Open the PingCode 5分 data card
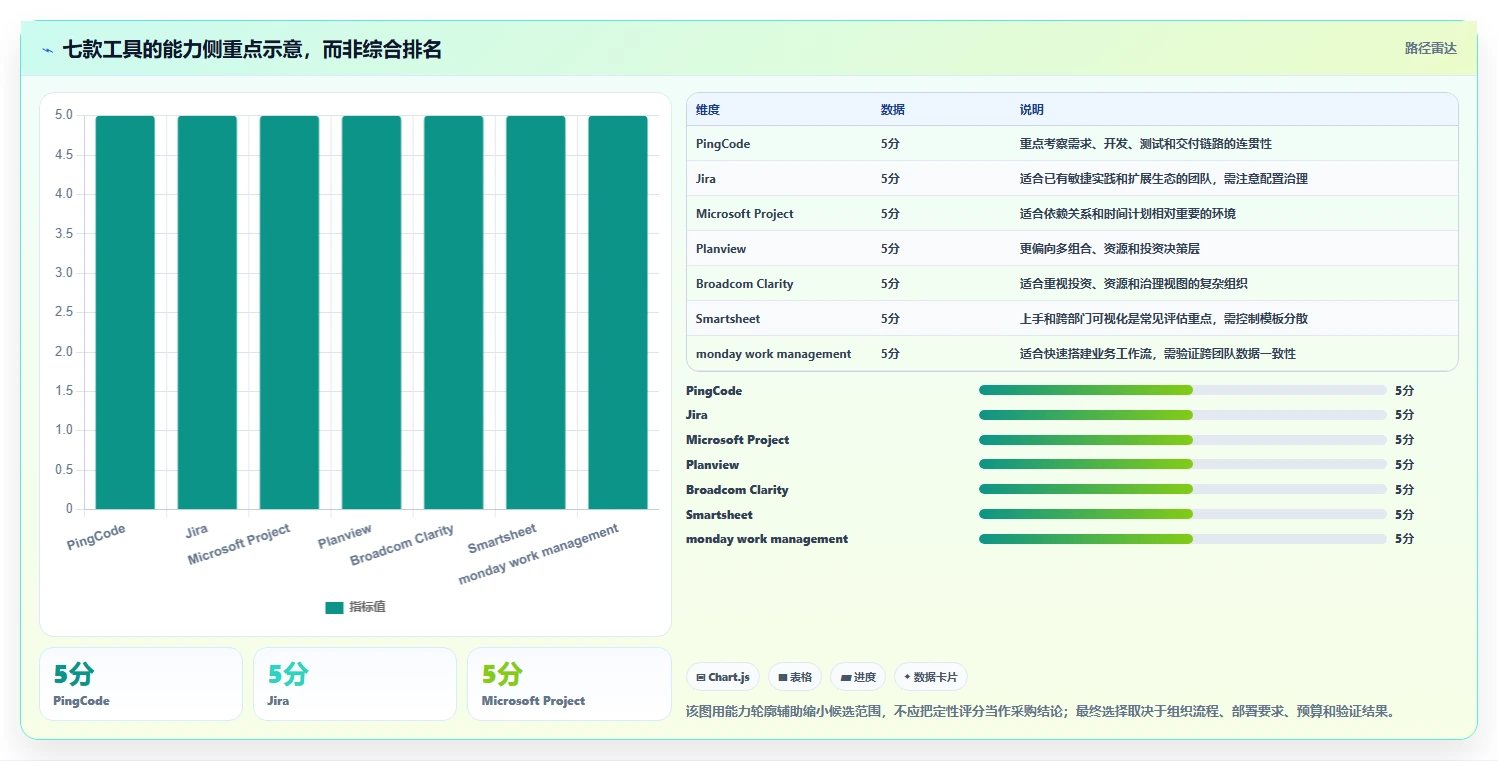Image resolution: width=1498 pixels, height=761 pixels. pyautogui.click(x=141, y=684)
